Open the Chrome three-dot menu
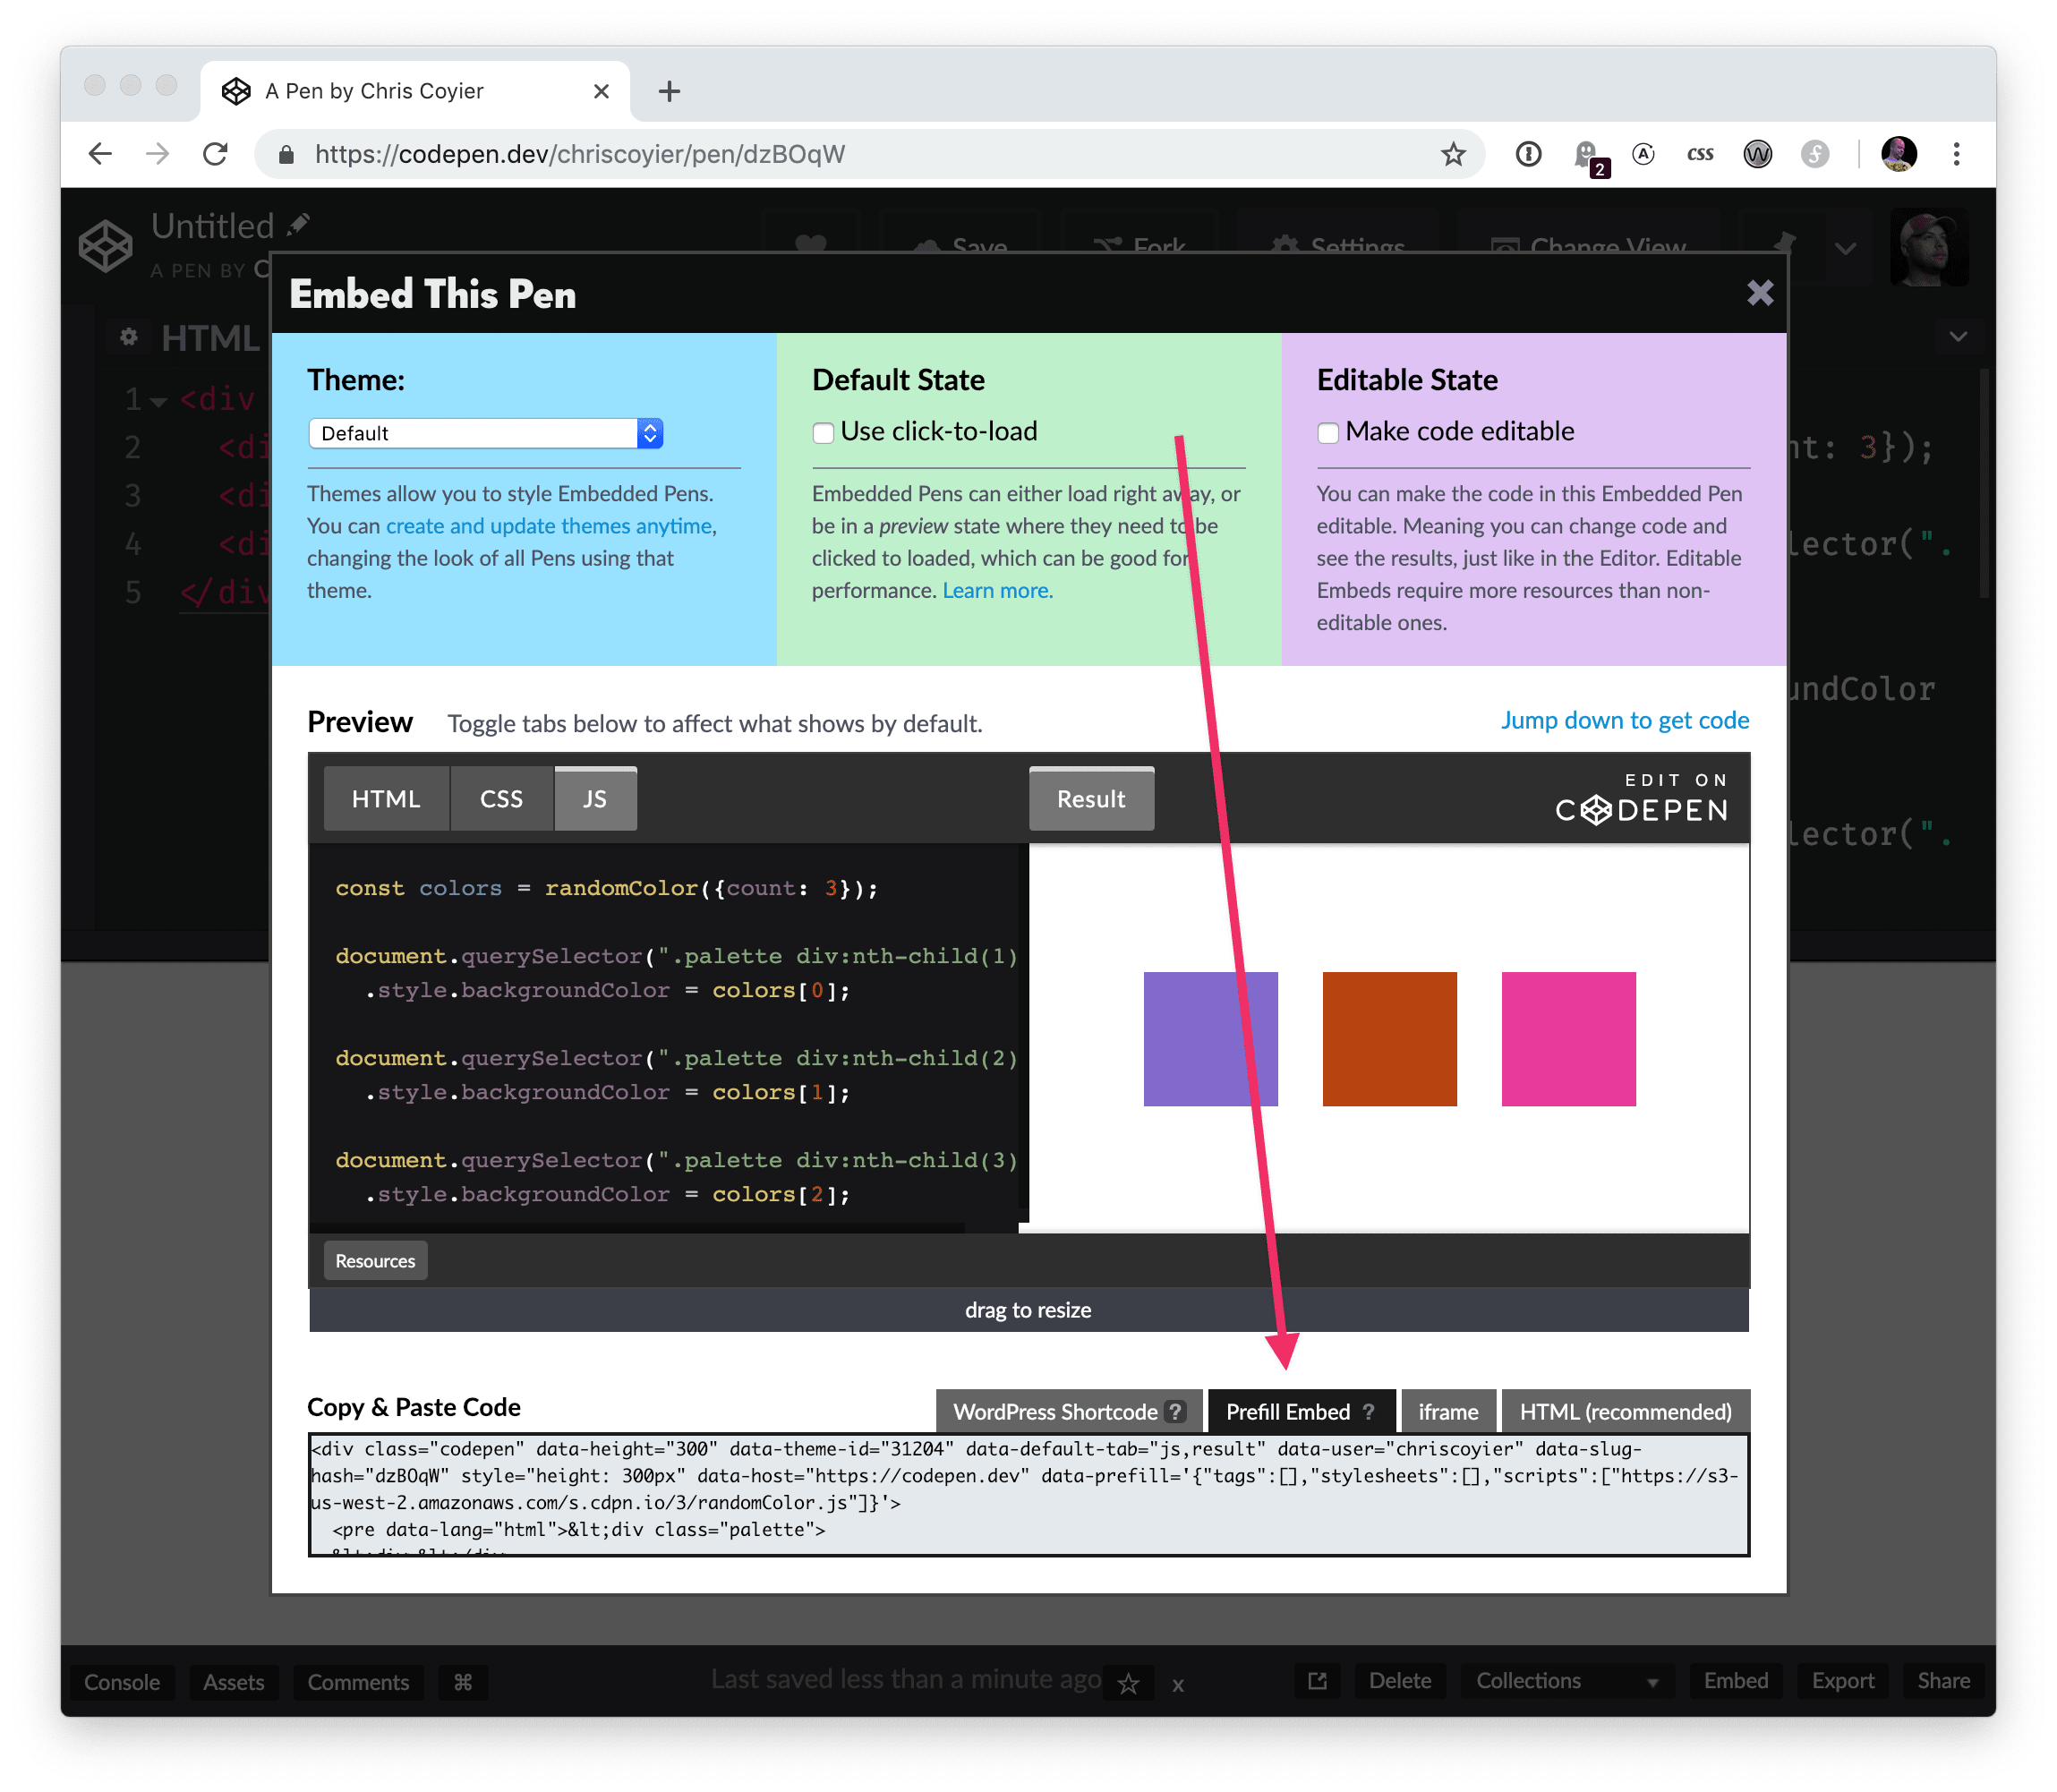Screen dimensions: 2057x1792 pos(1957,154)
